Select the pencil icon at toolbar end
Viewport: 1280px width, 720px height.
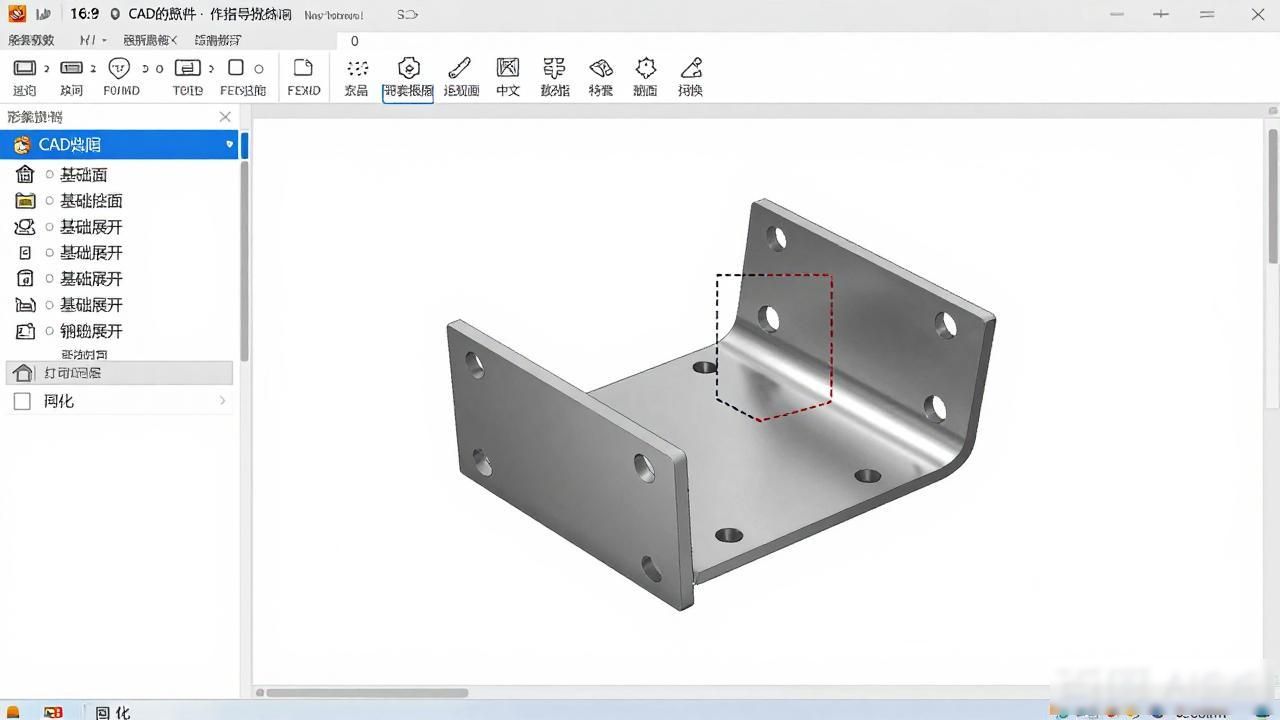click(691, 68)
